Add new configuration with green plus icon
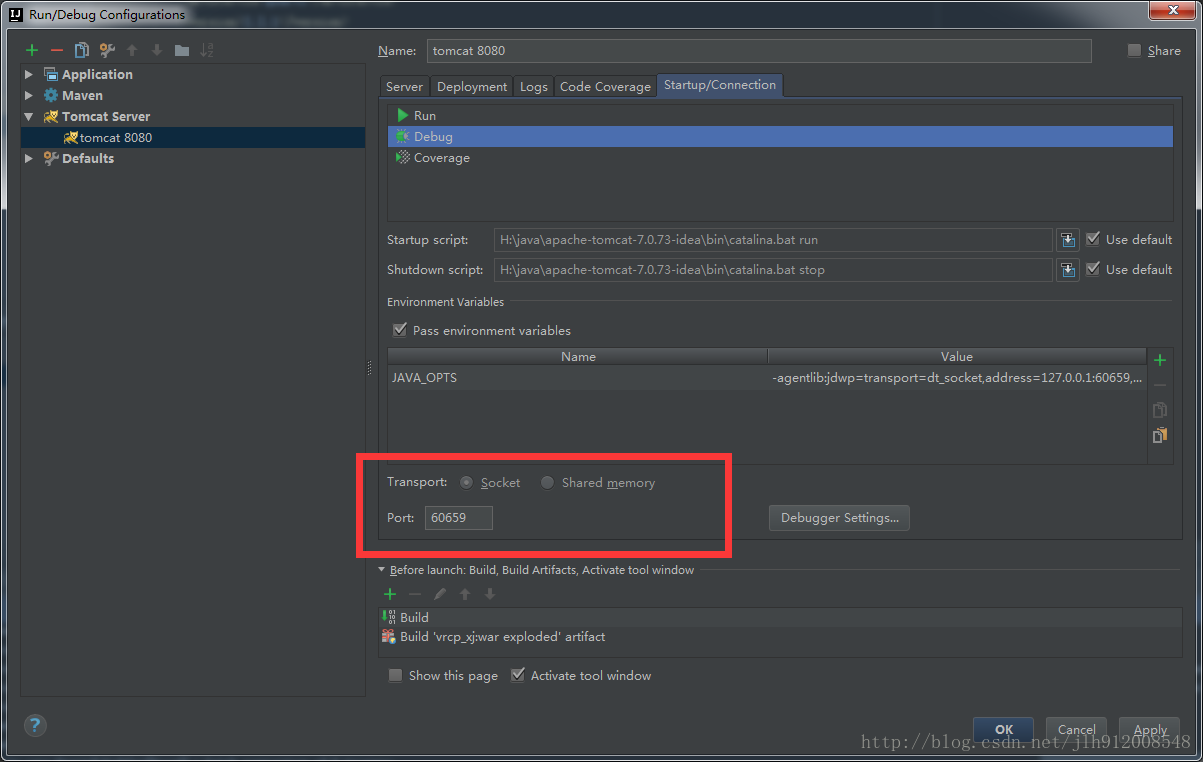The height and width of the screenshot is (762, 1203). [32, 50]
